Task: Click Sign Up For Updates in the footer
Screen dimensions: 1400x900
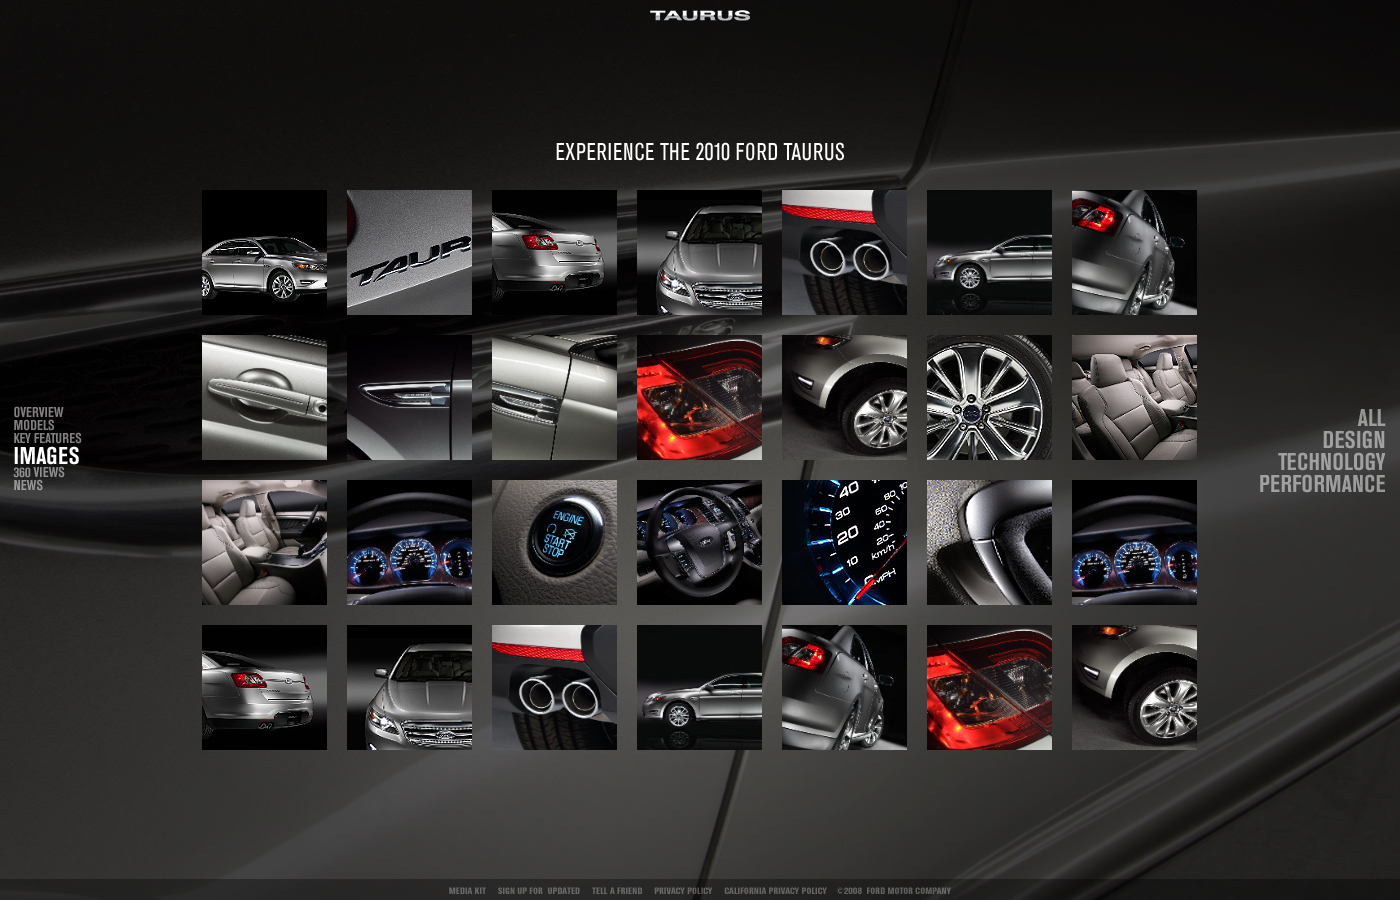Action: pyautogui.click(x=539, y=891)
